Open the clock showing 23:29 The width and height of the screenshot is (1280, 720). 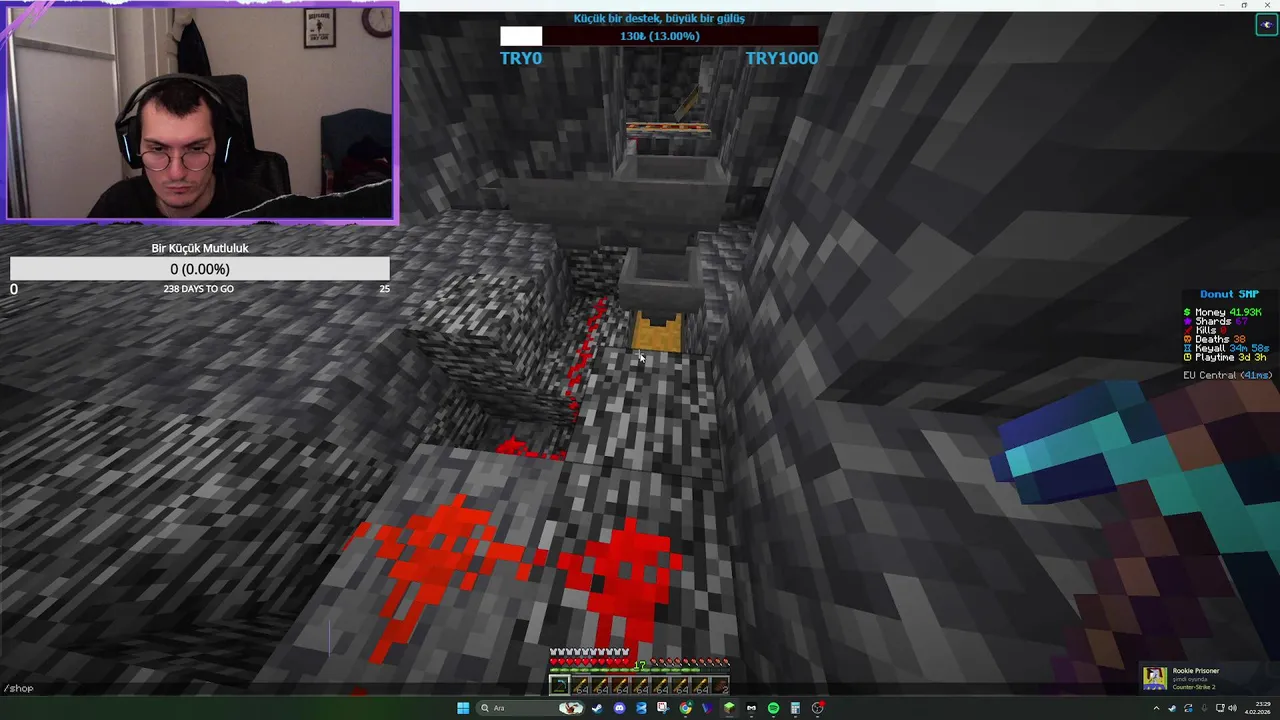(x=1263, y=704)
